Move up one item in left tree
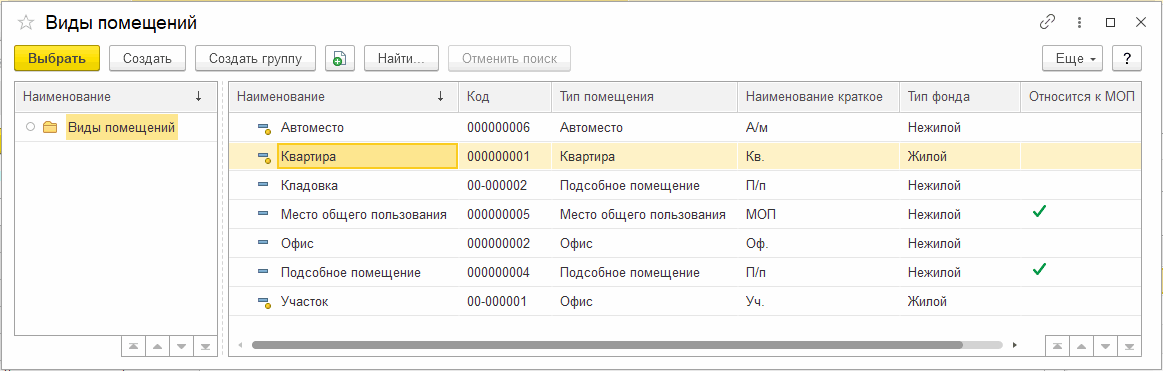Screen dimensions: 1163x371 click(x=157, y=347)
